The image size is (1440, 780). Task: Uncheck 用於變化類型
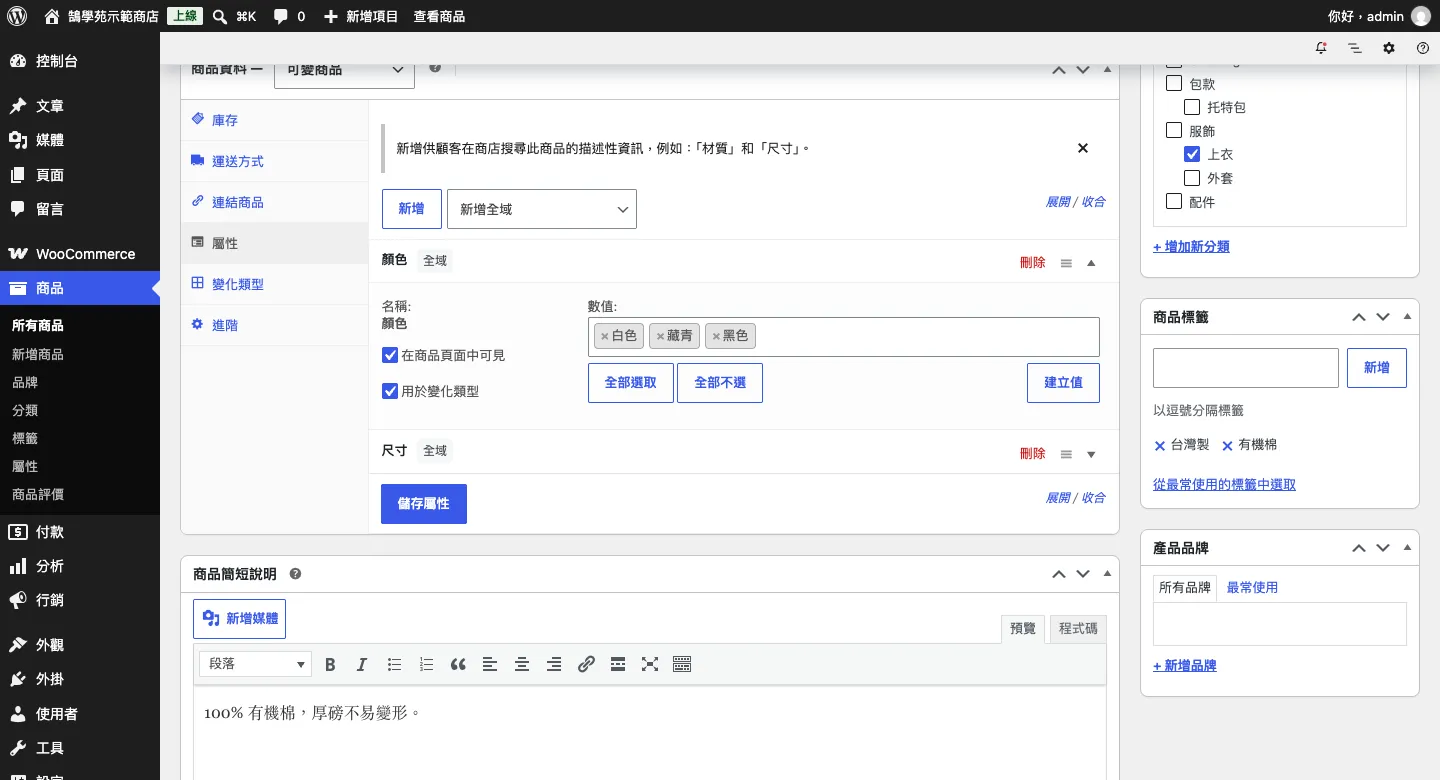[391, 391]
